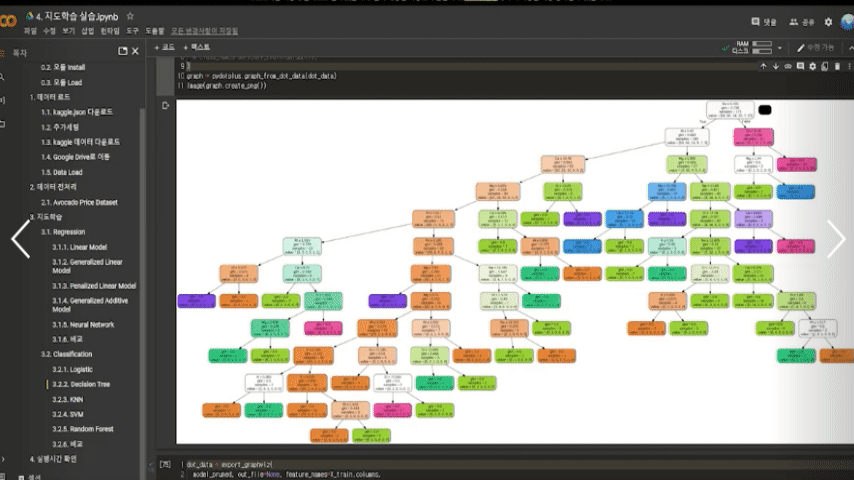
Task: Open table of contents in new window icon
Action: click(123, 51)
